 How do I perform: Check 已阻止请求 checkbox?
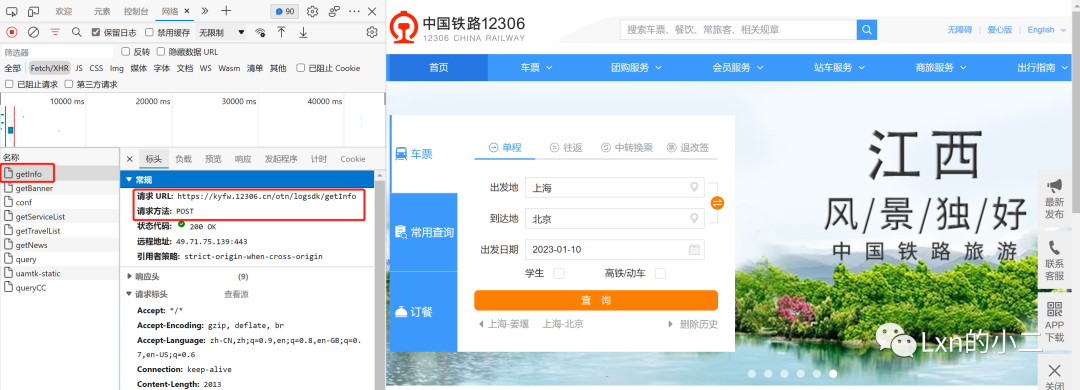tap(10, 84)
